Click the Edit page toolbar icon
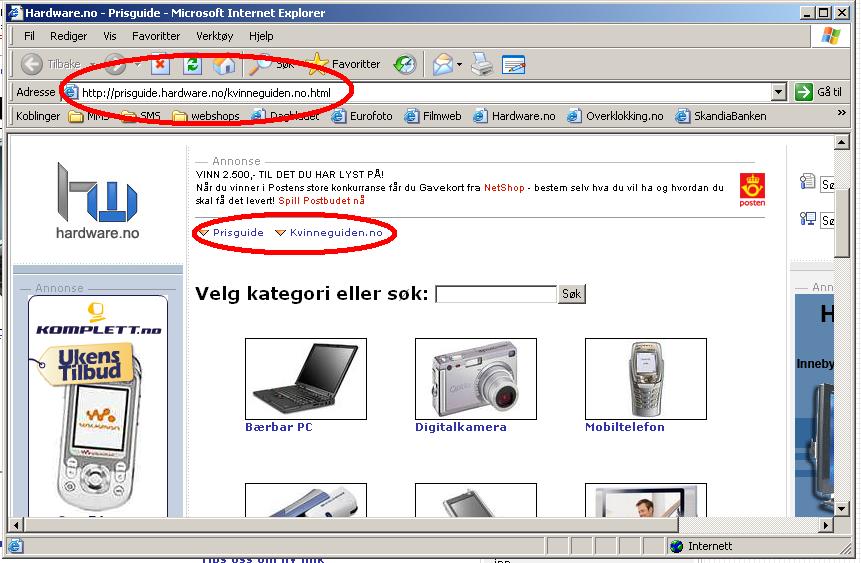The width and height of the screenshot is (861, 563). click(513, 64)
